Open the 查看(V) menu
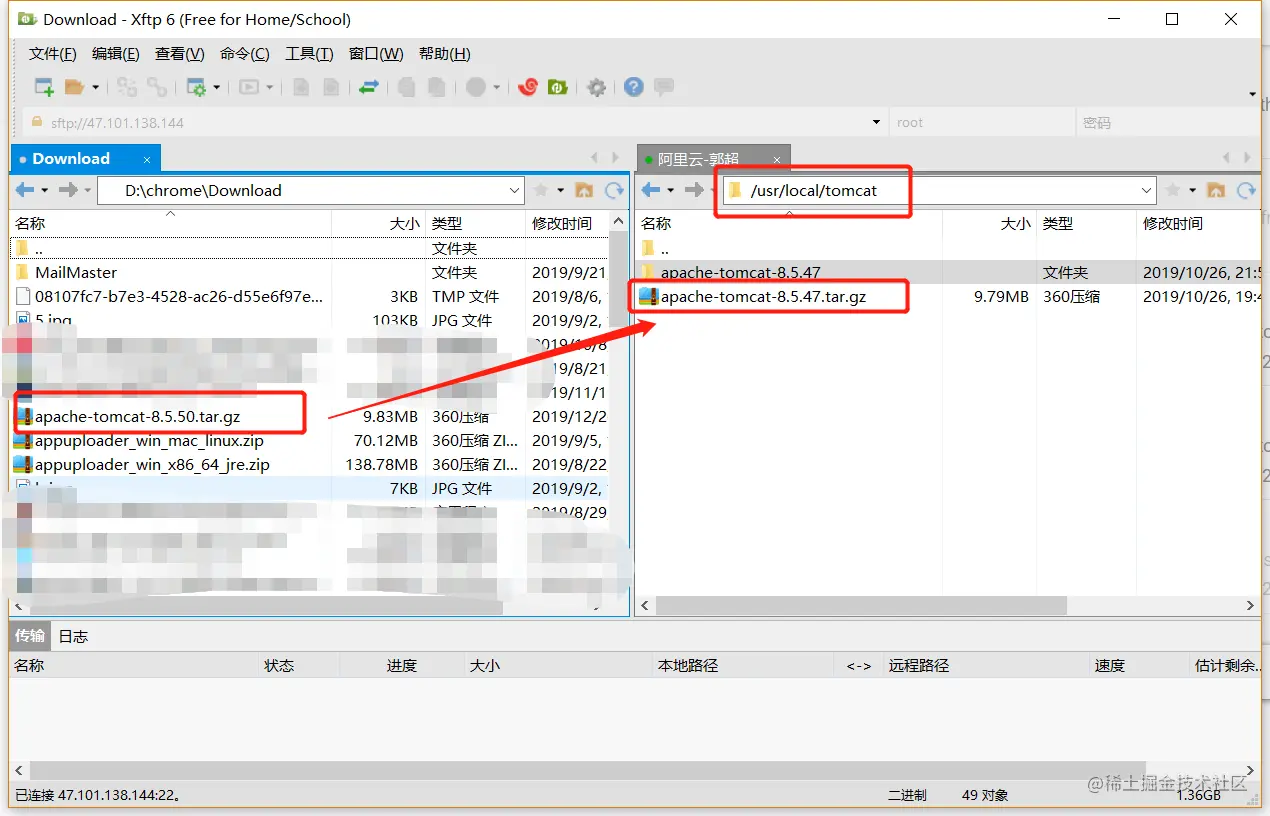Viewport: 1270px width, 816px height. tap(180, 54)
